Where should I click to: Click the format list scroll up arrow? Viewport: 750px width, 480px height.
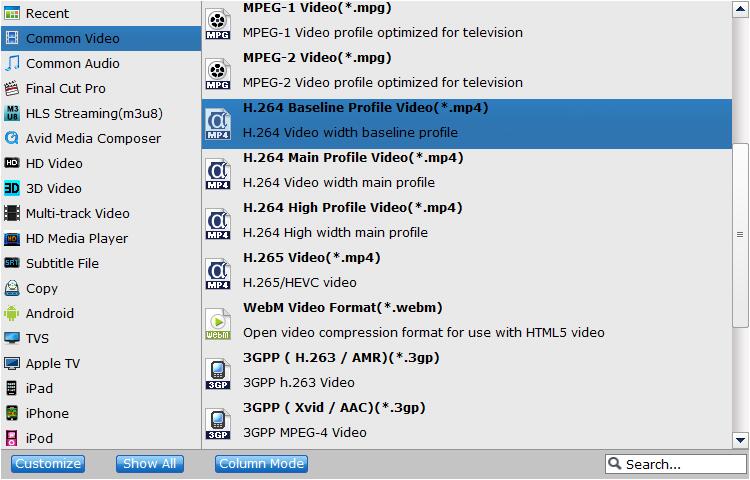[x=740, y=9]
